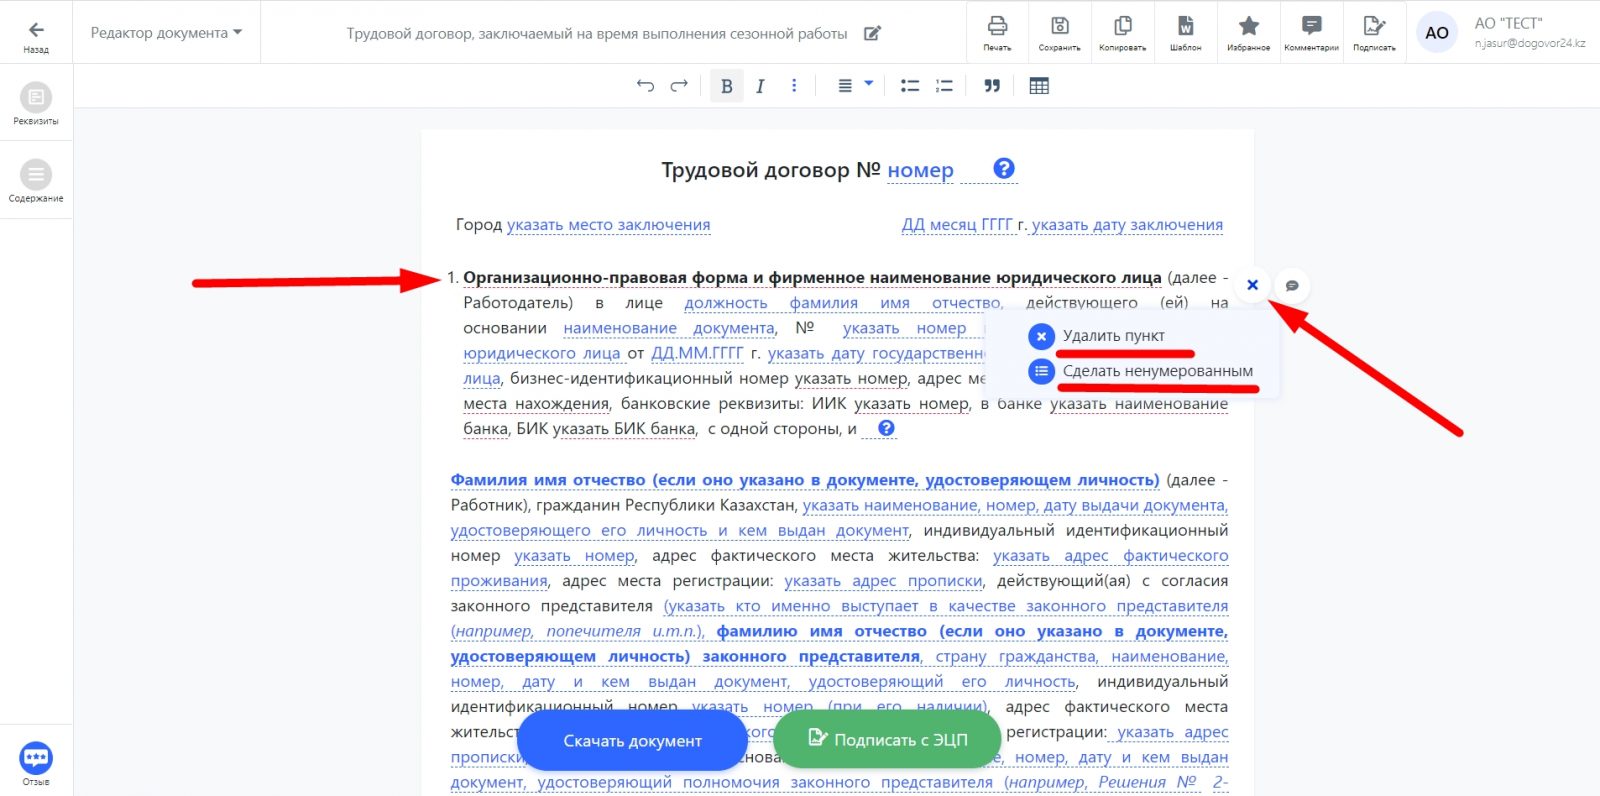Click the ДД.ММ.ГГГГ registration date field
The width and height of the screenshot is (1600, 796).
click(x=697, y=353)
